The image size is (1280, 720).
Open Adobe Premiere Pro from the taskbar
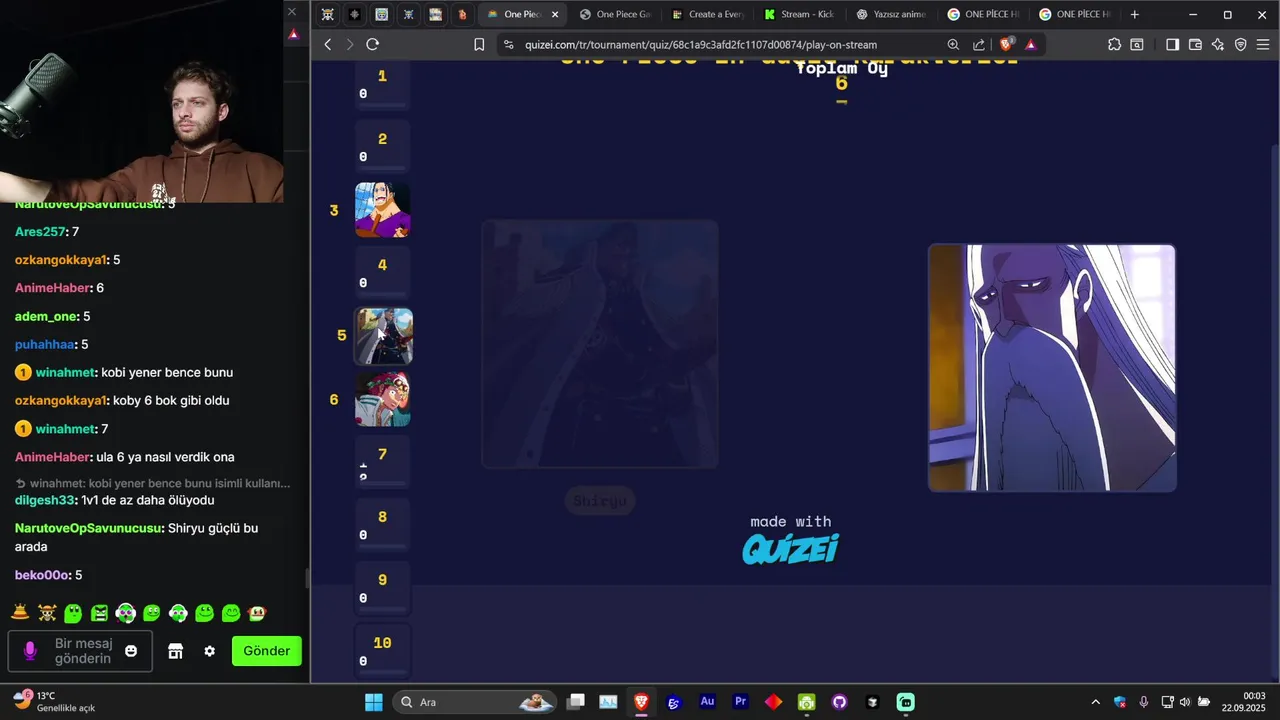coord(740,702)
